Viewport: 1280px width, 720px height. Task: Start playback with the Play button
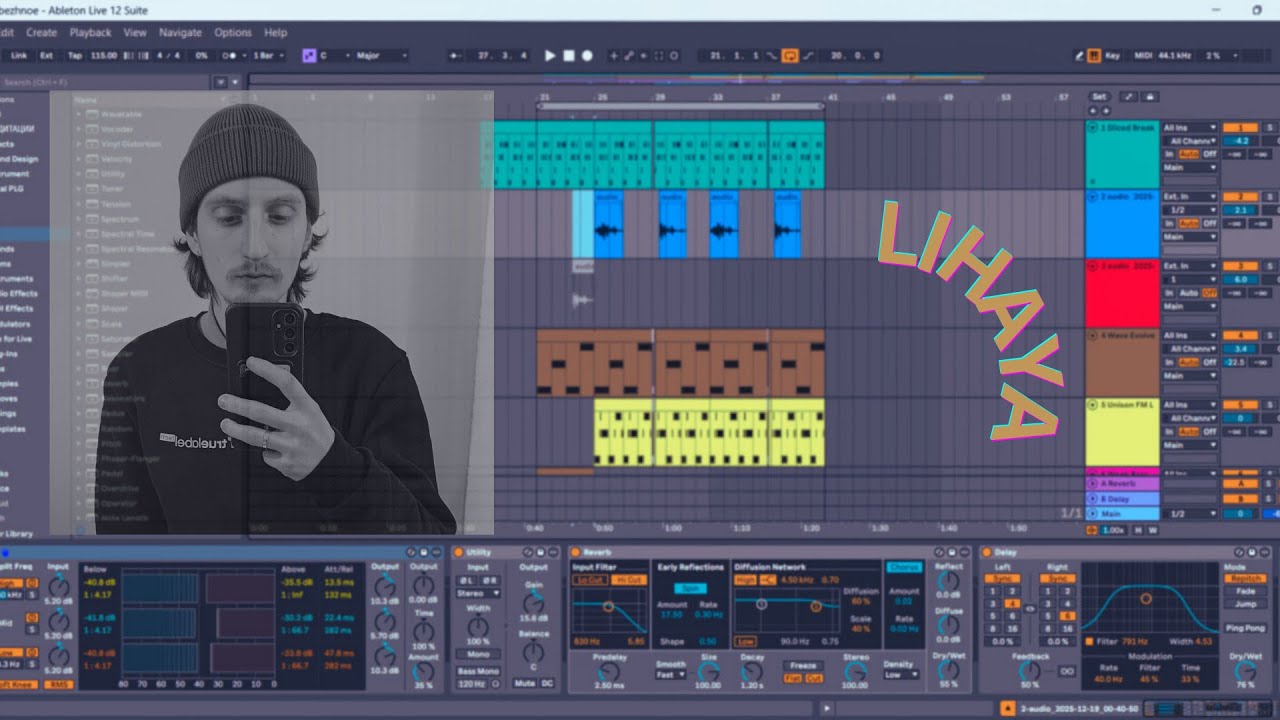(x=549, y=56)
